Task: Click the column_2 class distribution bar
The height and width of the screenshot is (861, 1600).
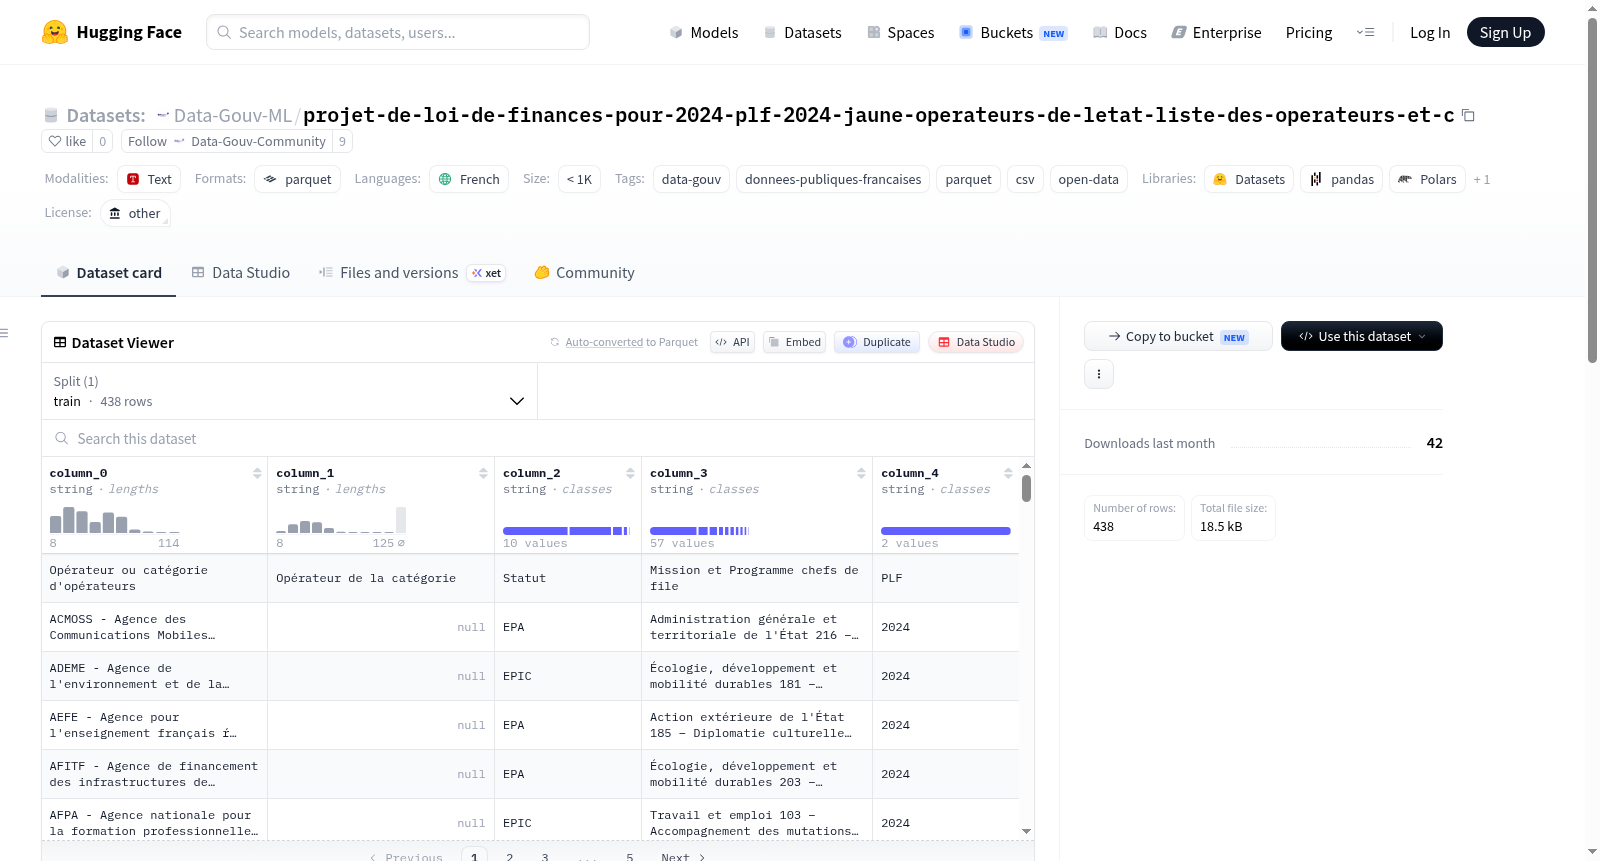Action: coord(567,531)
